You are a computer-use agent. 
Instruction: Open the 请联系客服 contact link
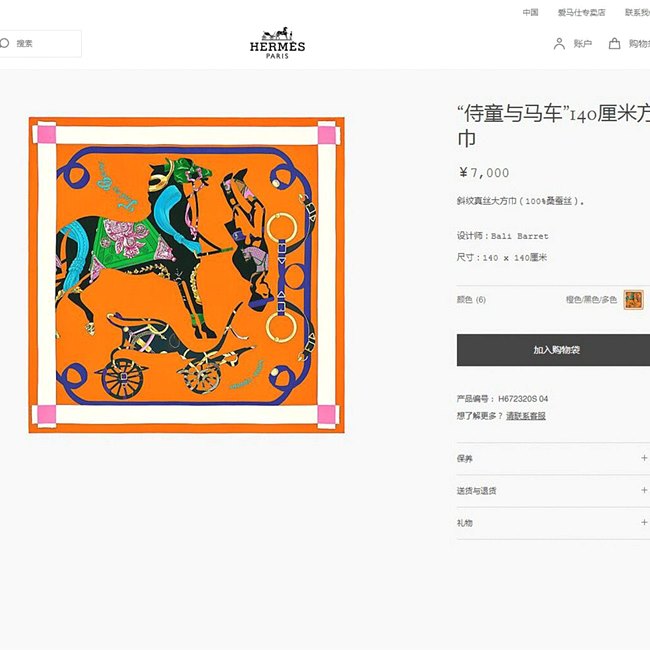click(526, 416)
